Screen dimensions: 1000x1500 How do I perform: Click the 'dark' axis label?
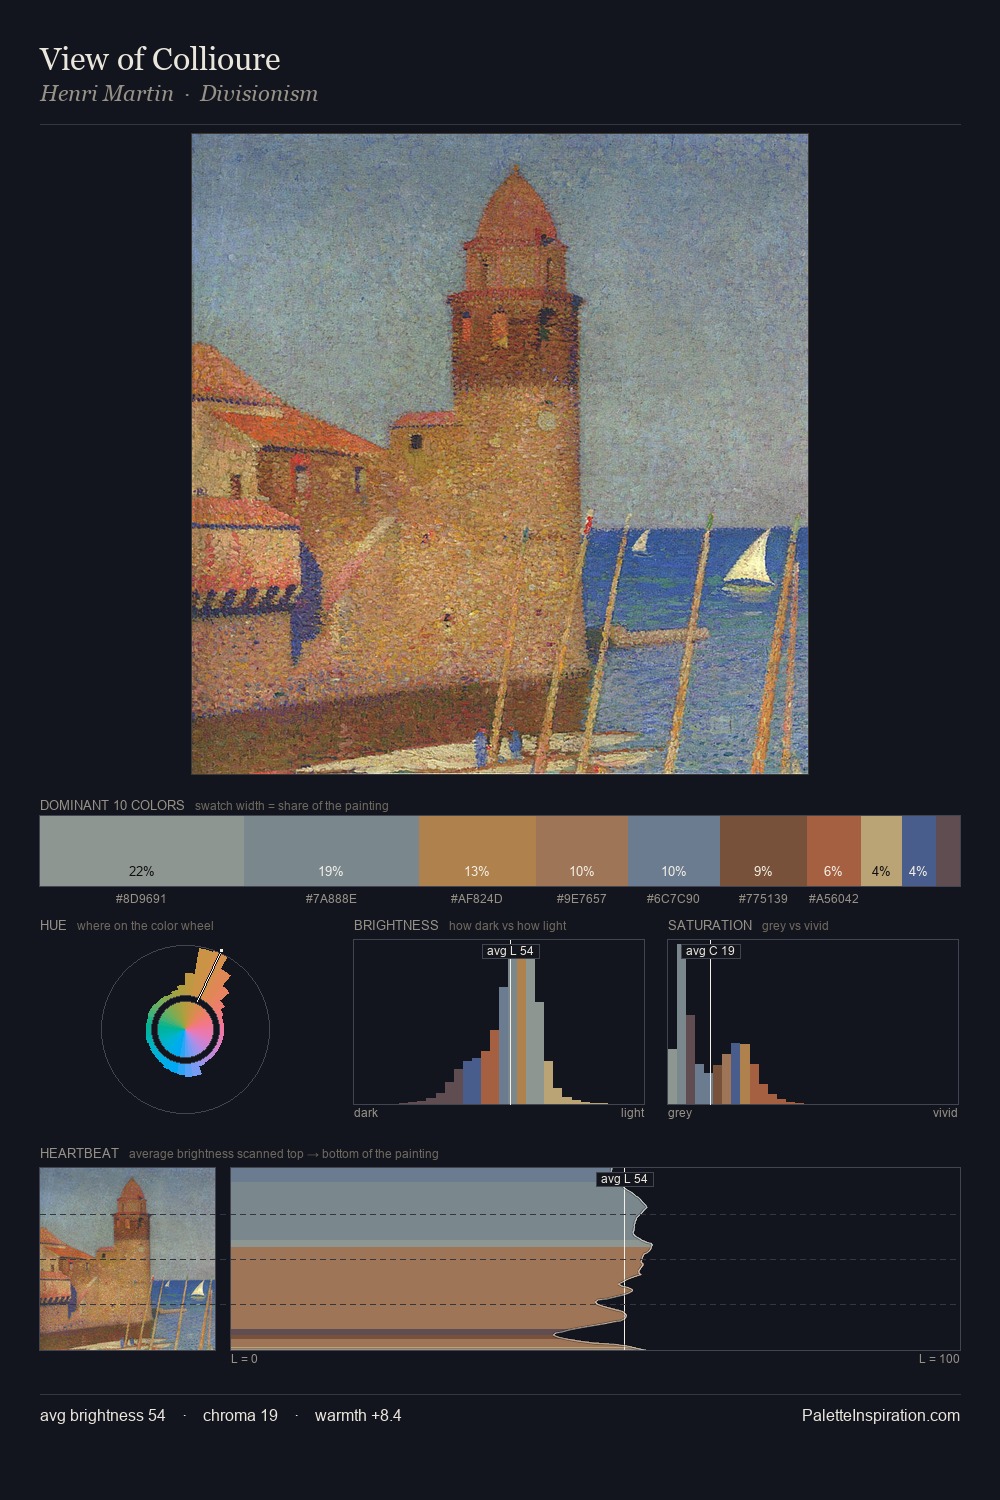click(x=366, y=1113)
